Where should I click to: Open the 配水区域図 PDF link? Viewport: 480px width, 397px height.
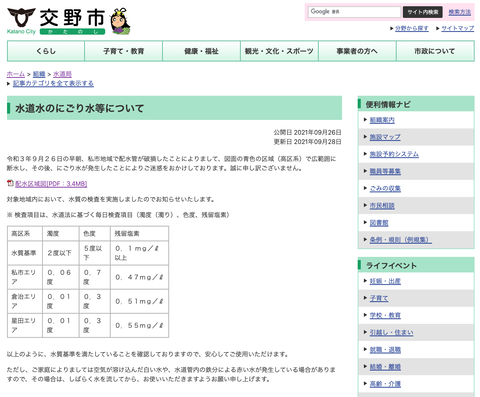point(51,184)
